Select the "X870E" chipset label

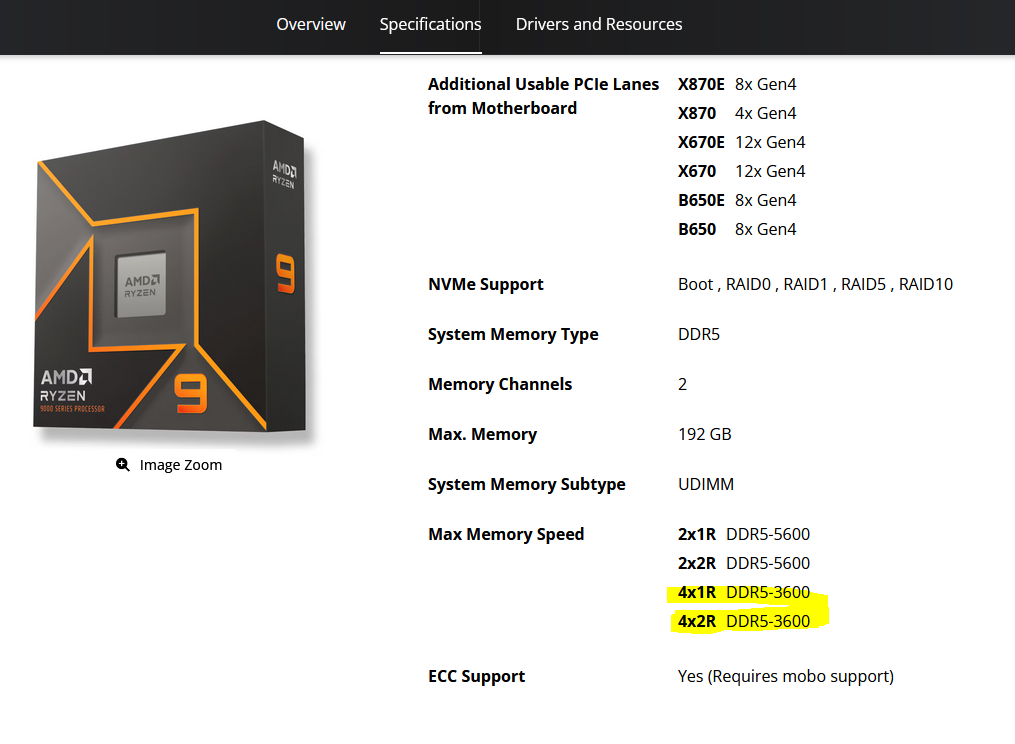(x=701, y=84)
